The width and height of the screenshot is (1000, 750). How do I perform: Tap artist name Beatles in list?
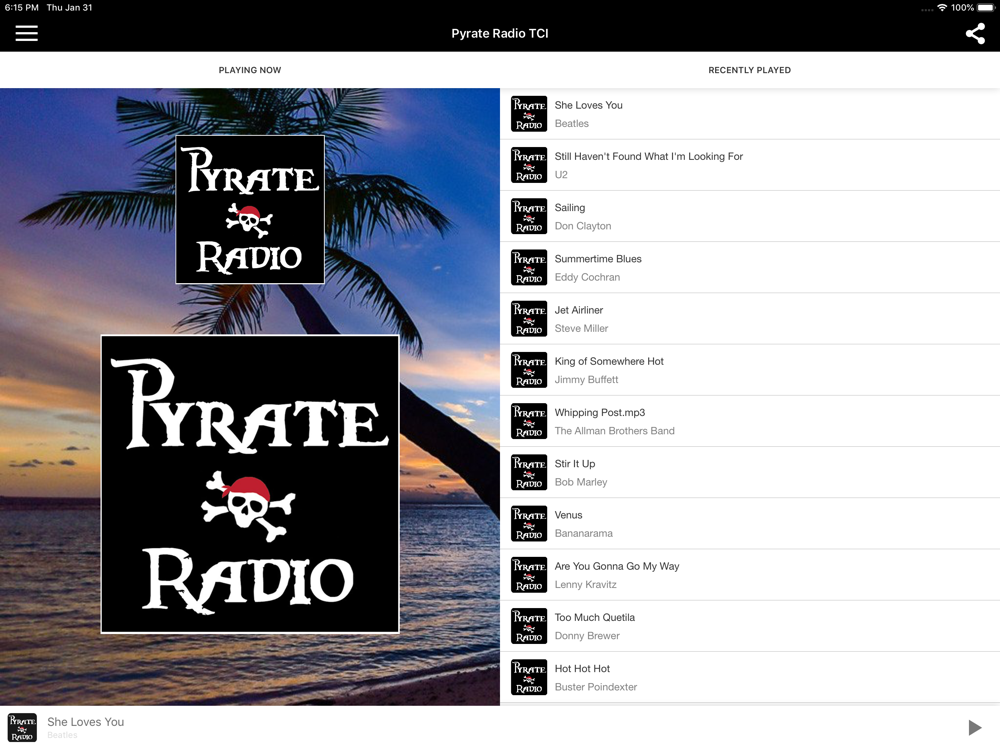[x=571, y=124]
